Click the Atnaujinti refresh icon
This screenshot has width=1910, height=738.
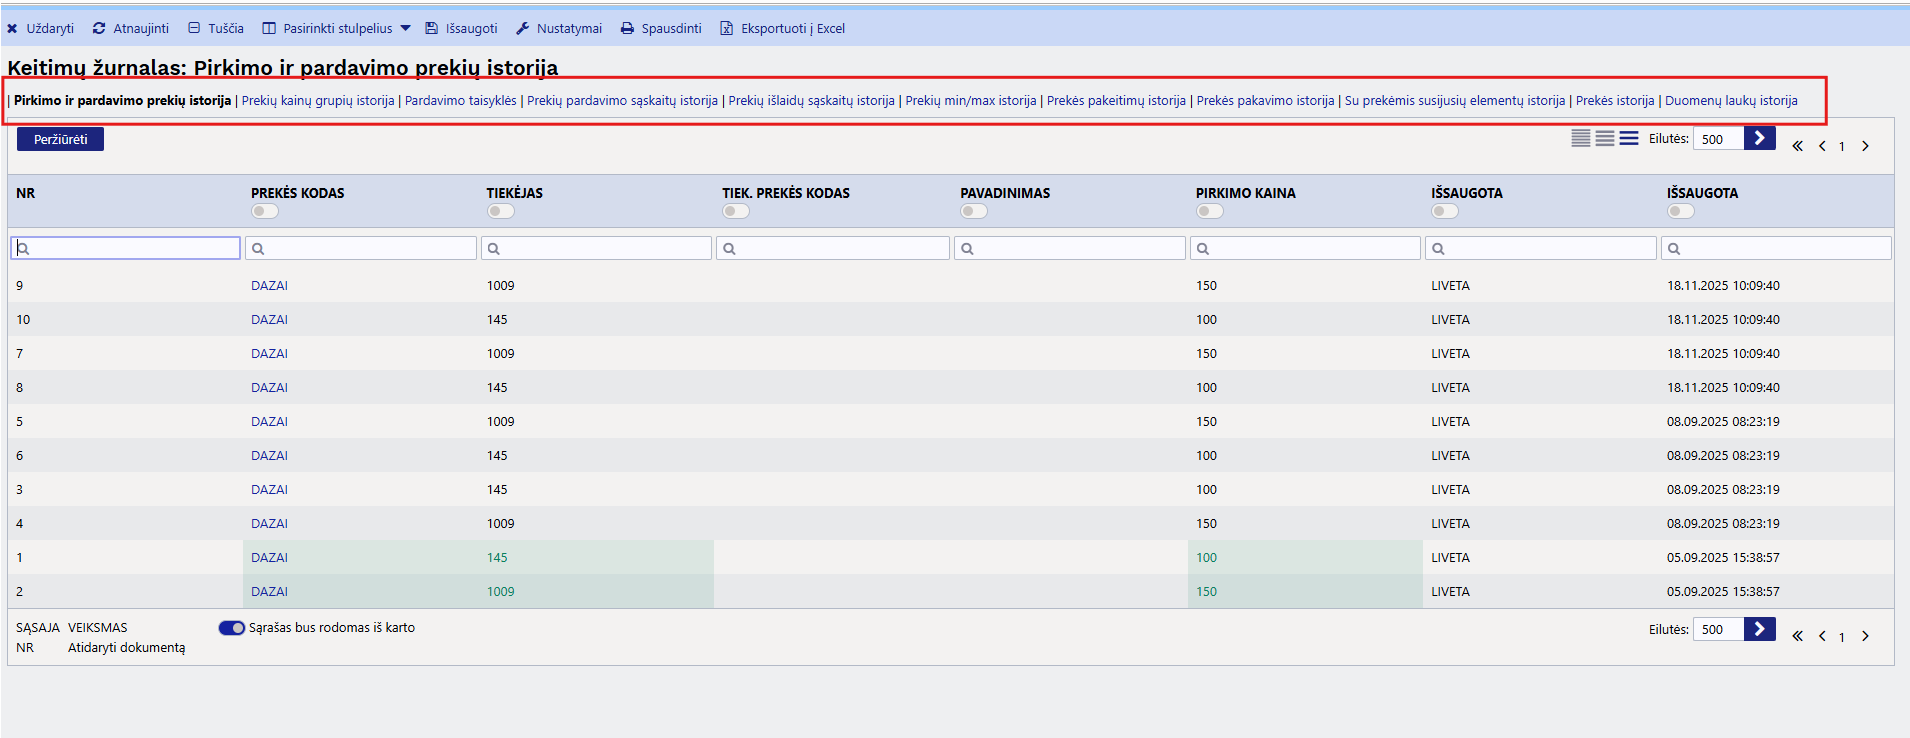99,28
